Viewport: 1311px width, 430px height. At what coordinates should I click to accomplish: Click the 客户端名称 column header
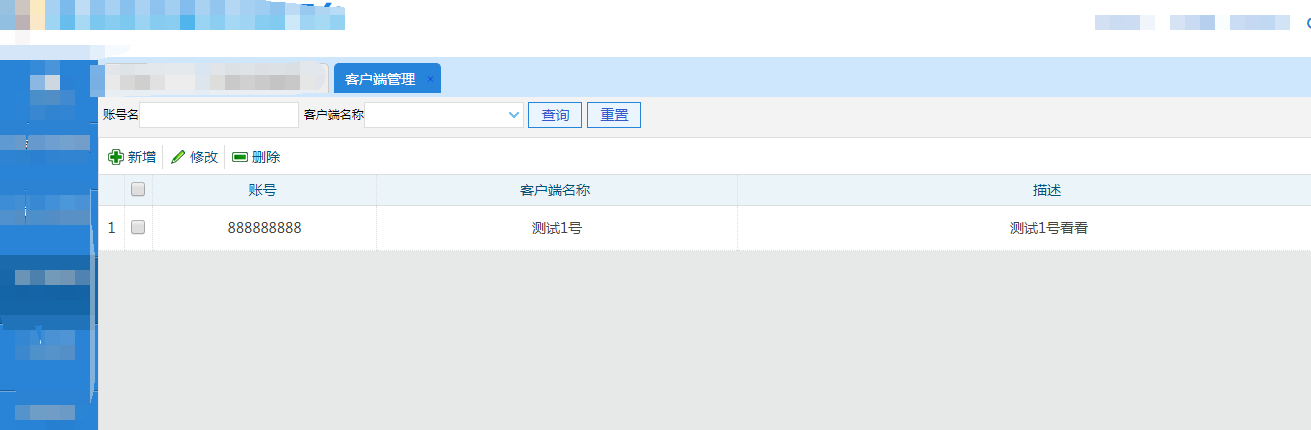[556, 190]
